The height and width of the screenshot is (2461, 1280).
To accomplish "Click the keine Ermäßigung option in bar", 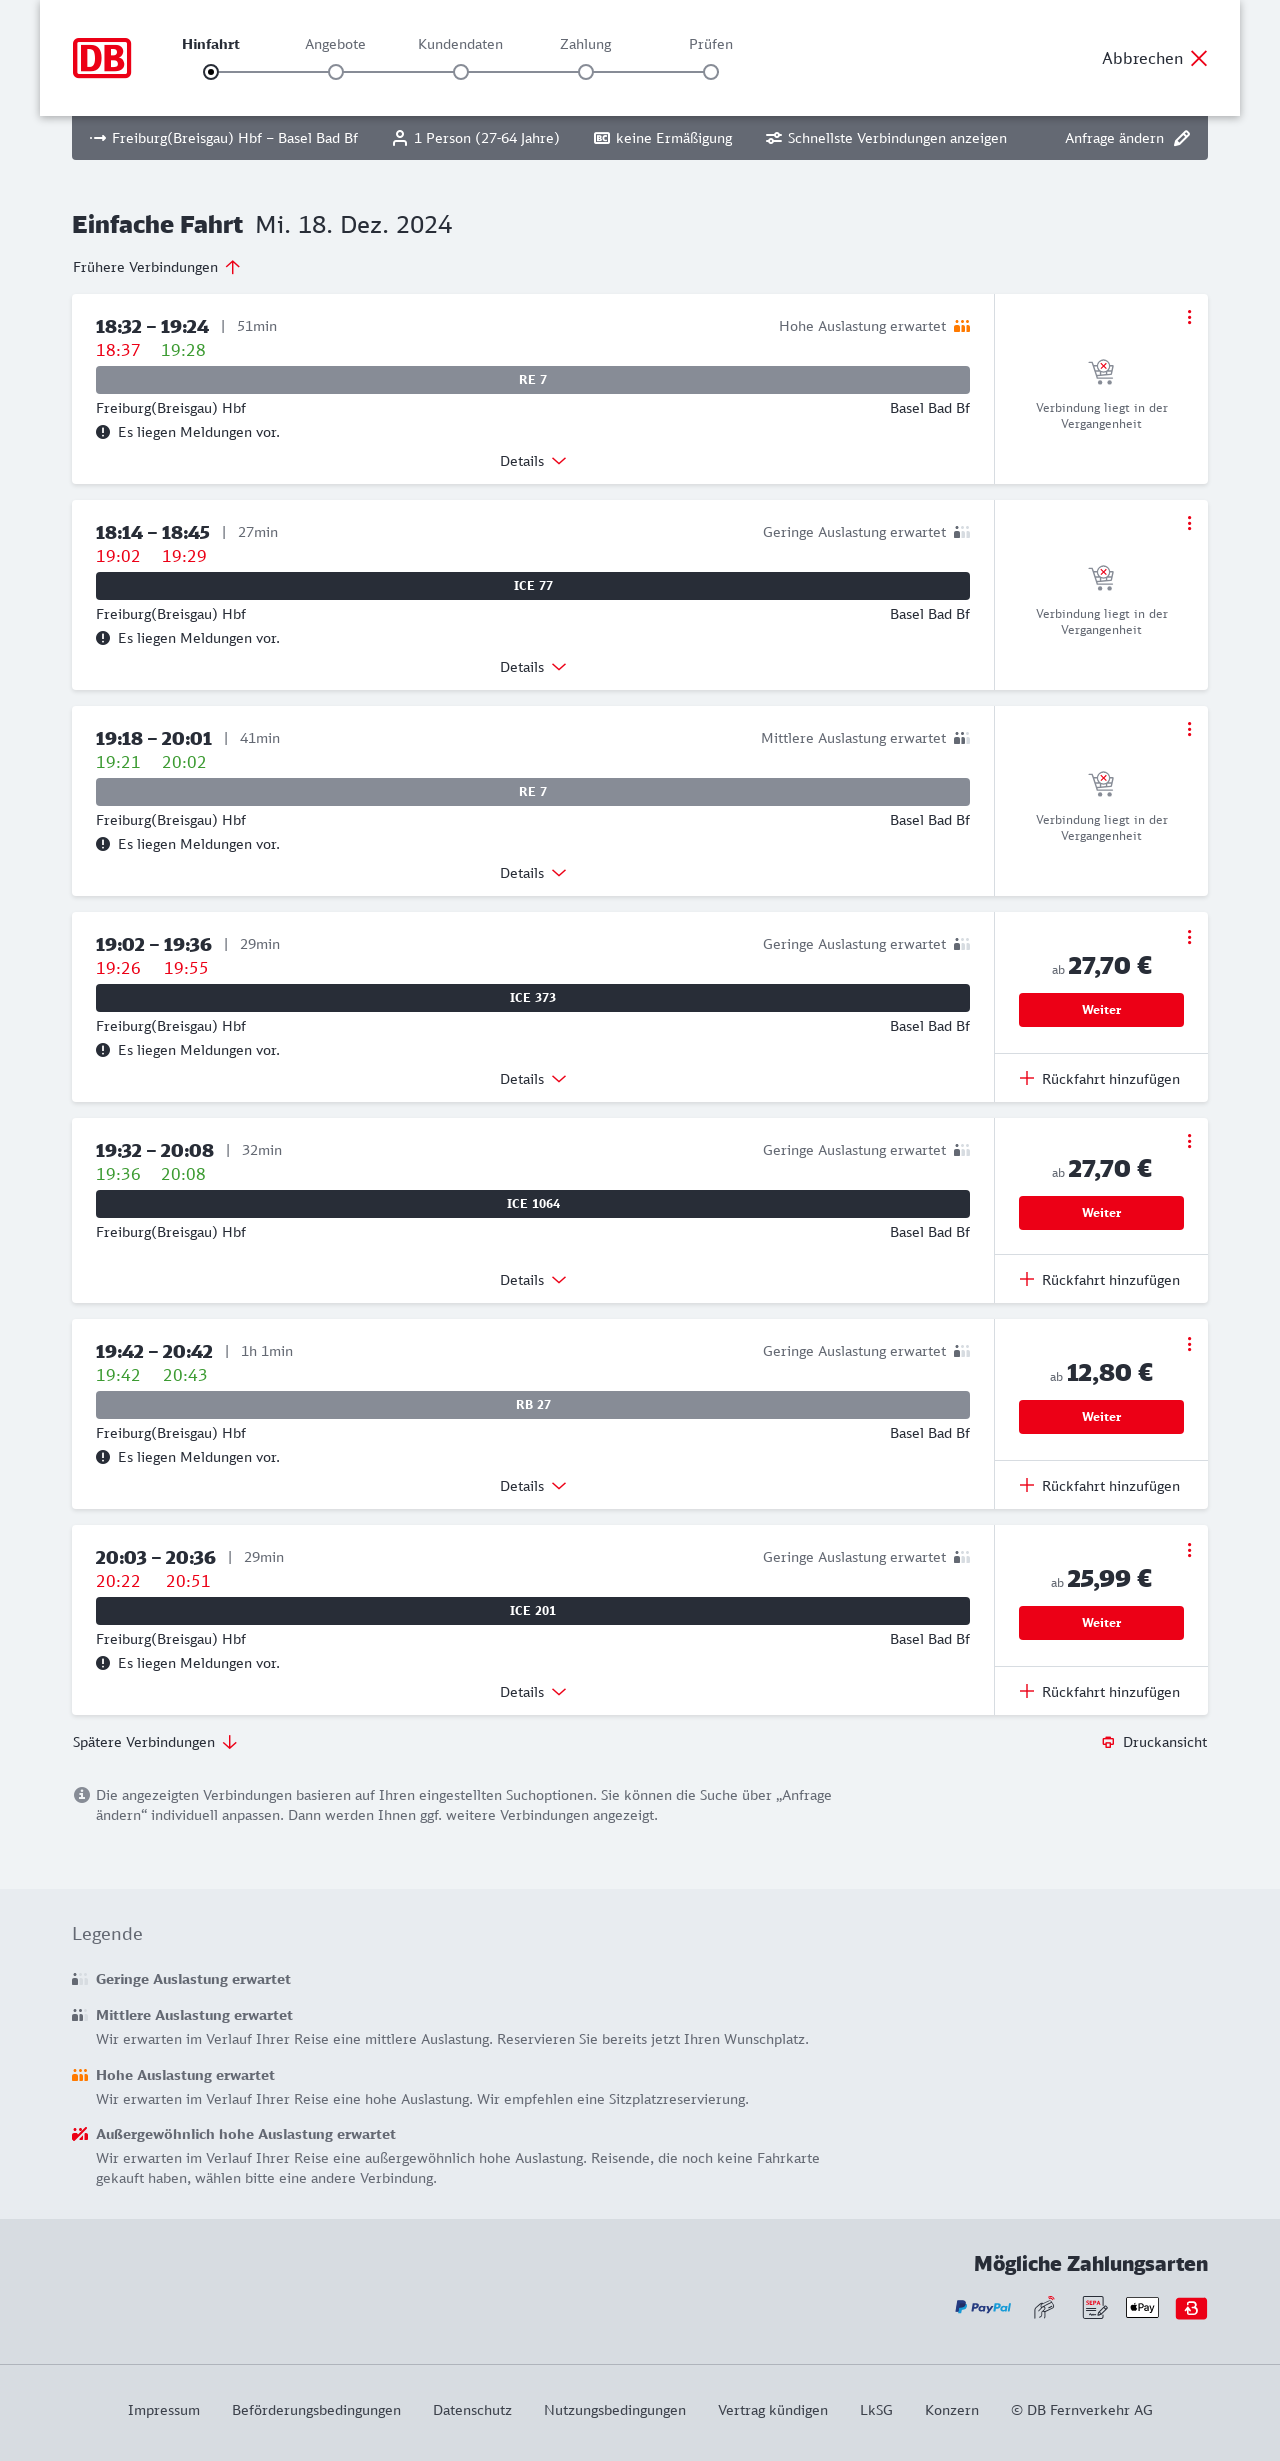I will click(x=663, y=138).
